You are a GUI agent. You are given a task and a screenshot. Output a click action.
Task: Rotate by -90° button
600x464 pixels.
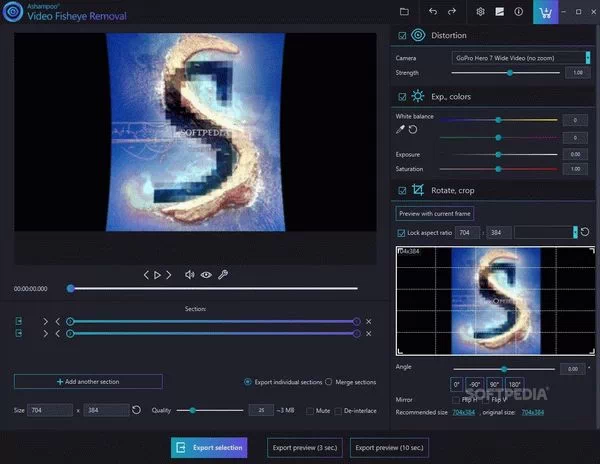point(474,384)
